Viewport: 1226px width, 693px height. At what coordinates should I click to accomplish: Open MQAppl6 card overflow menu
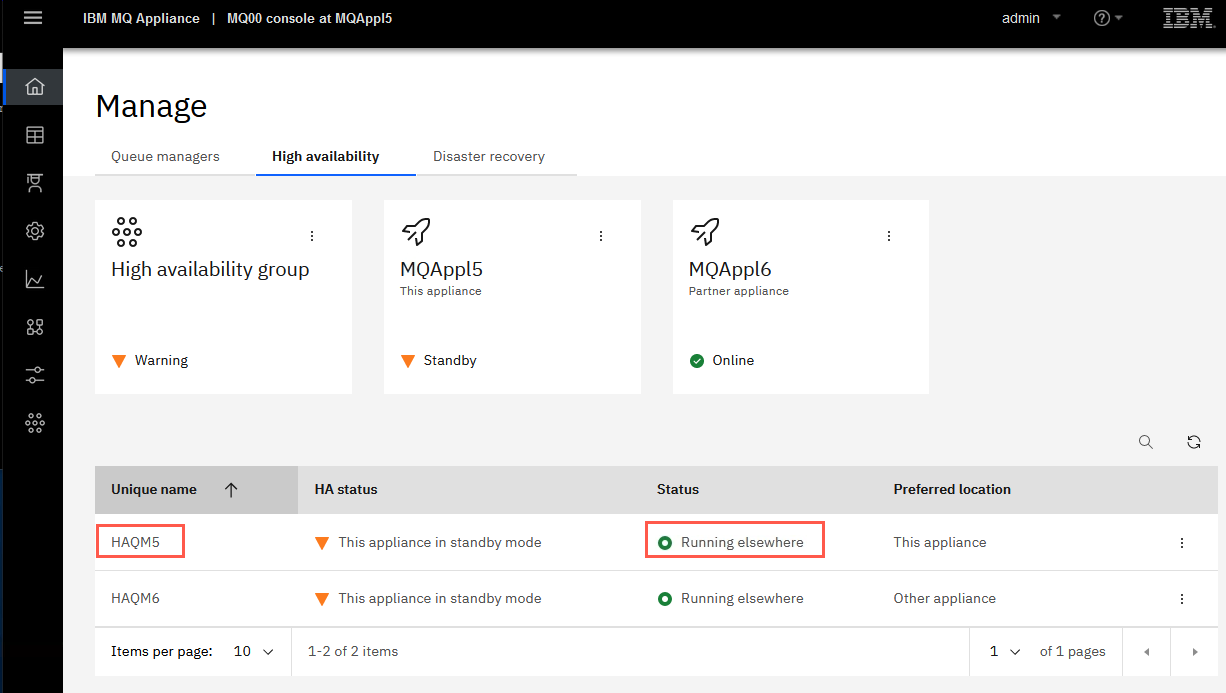[889, 236]
